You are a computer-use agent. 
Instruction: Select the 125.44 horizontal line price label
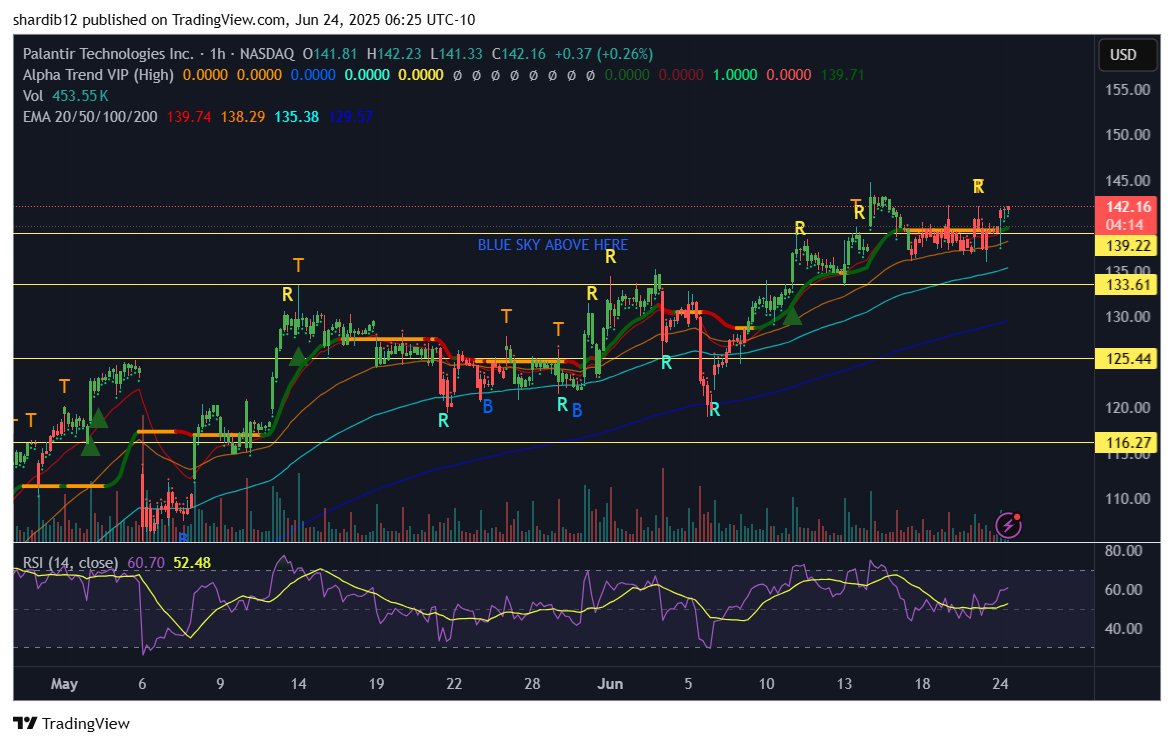tap(1127, 359)
